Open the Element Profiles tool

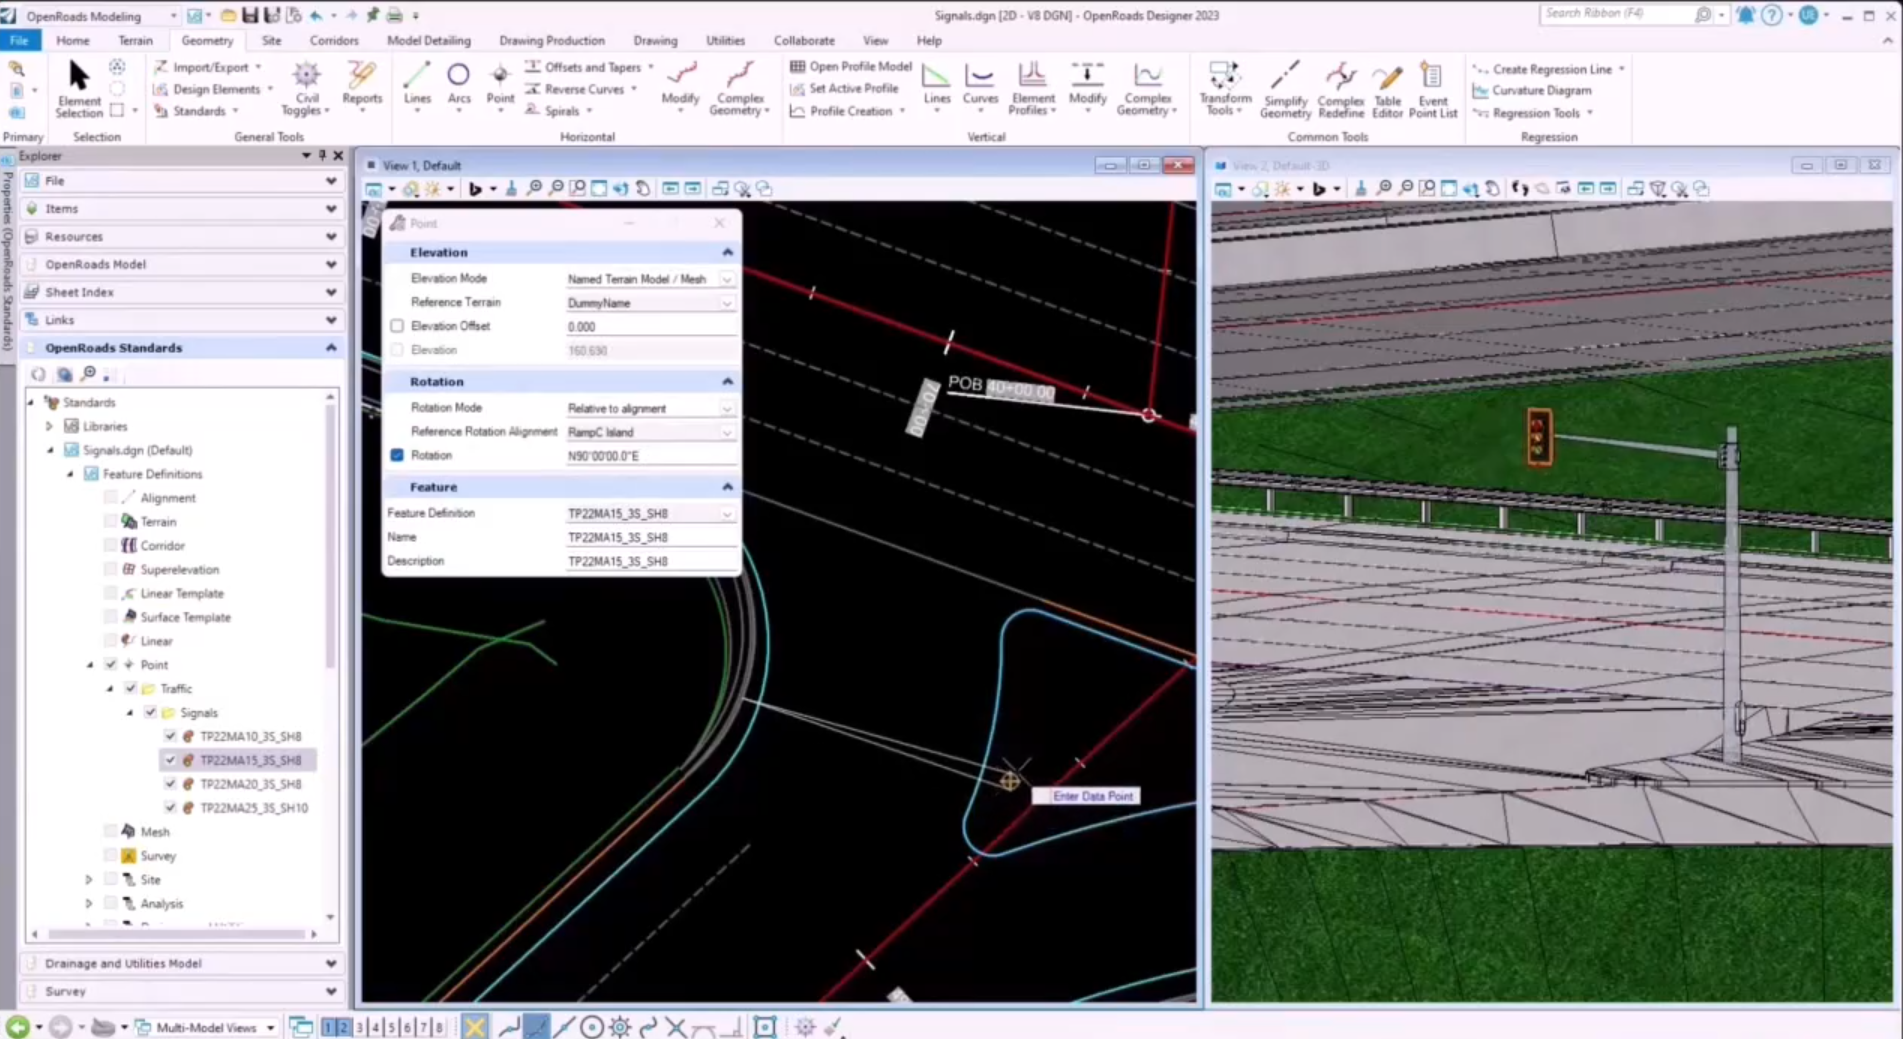click(x=1032, y=90)
